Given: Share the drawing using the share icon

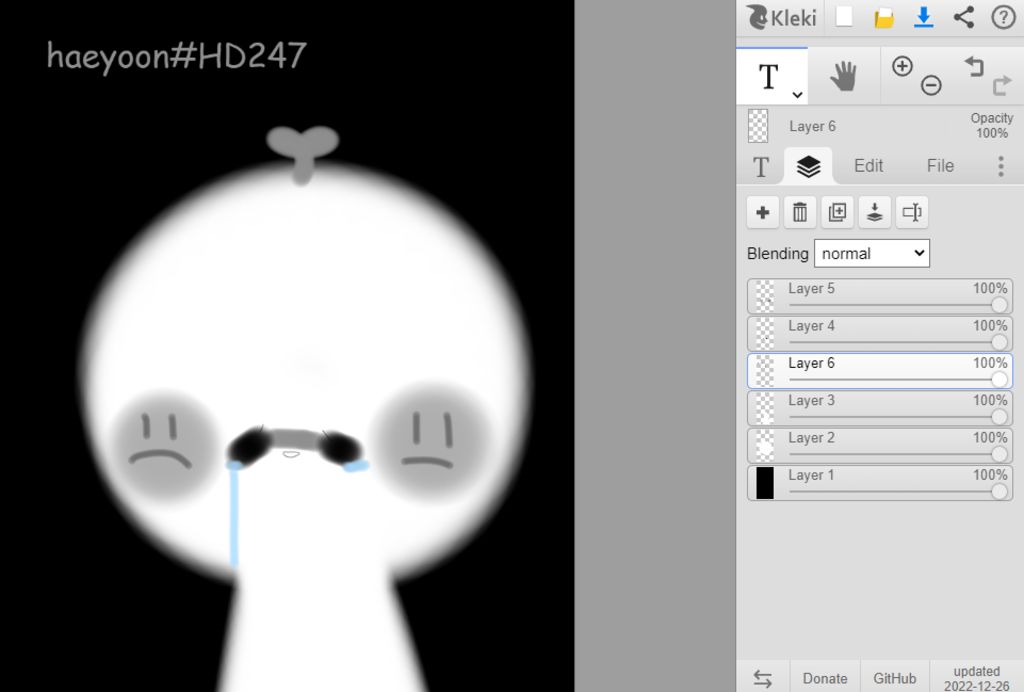Looking at the screenshot, I should [963, 18].
